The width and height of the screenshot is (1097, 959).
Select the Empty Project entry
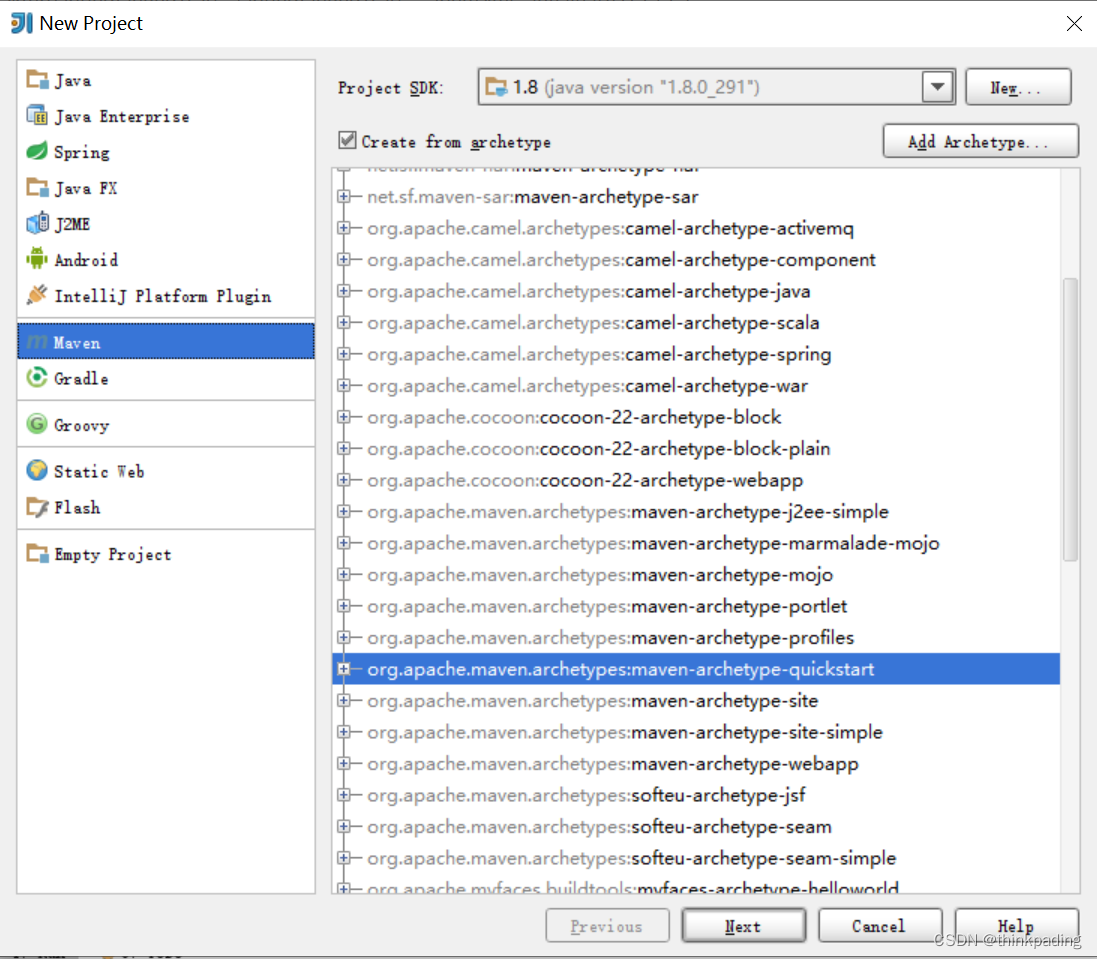click(x=166, y=554)
